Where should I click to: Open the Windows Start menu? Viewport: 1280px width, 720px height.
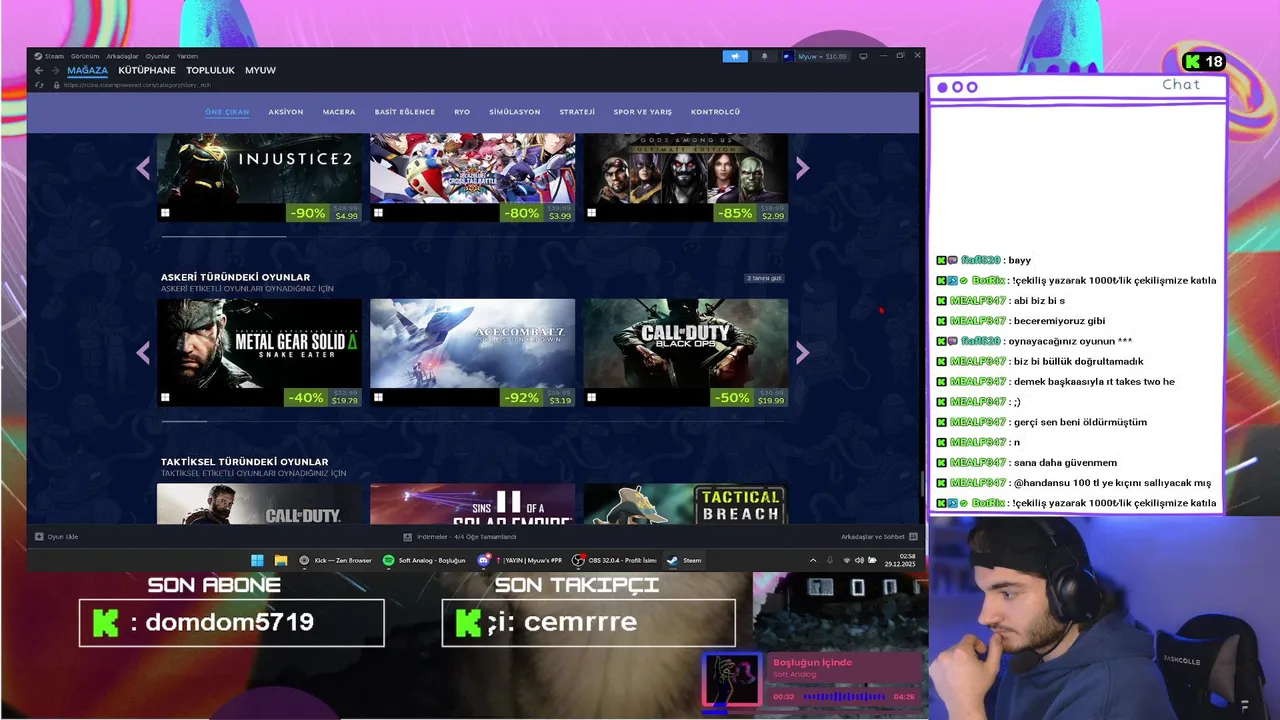257,560
